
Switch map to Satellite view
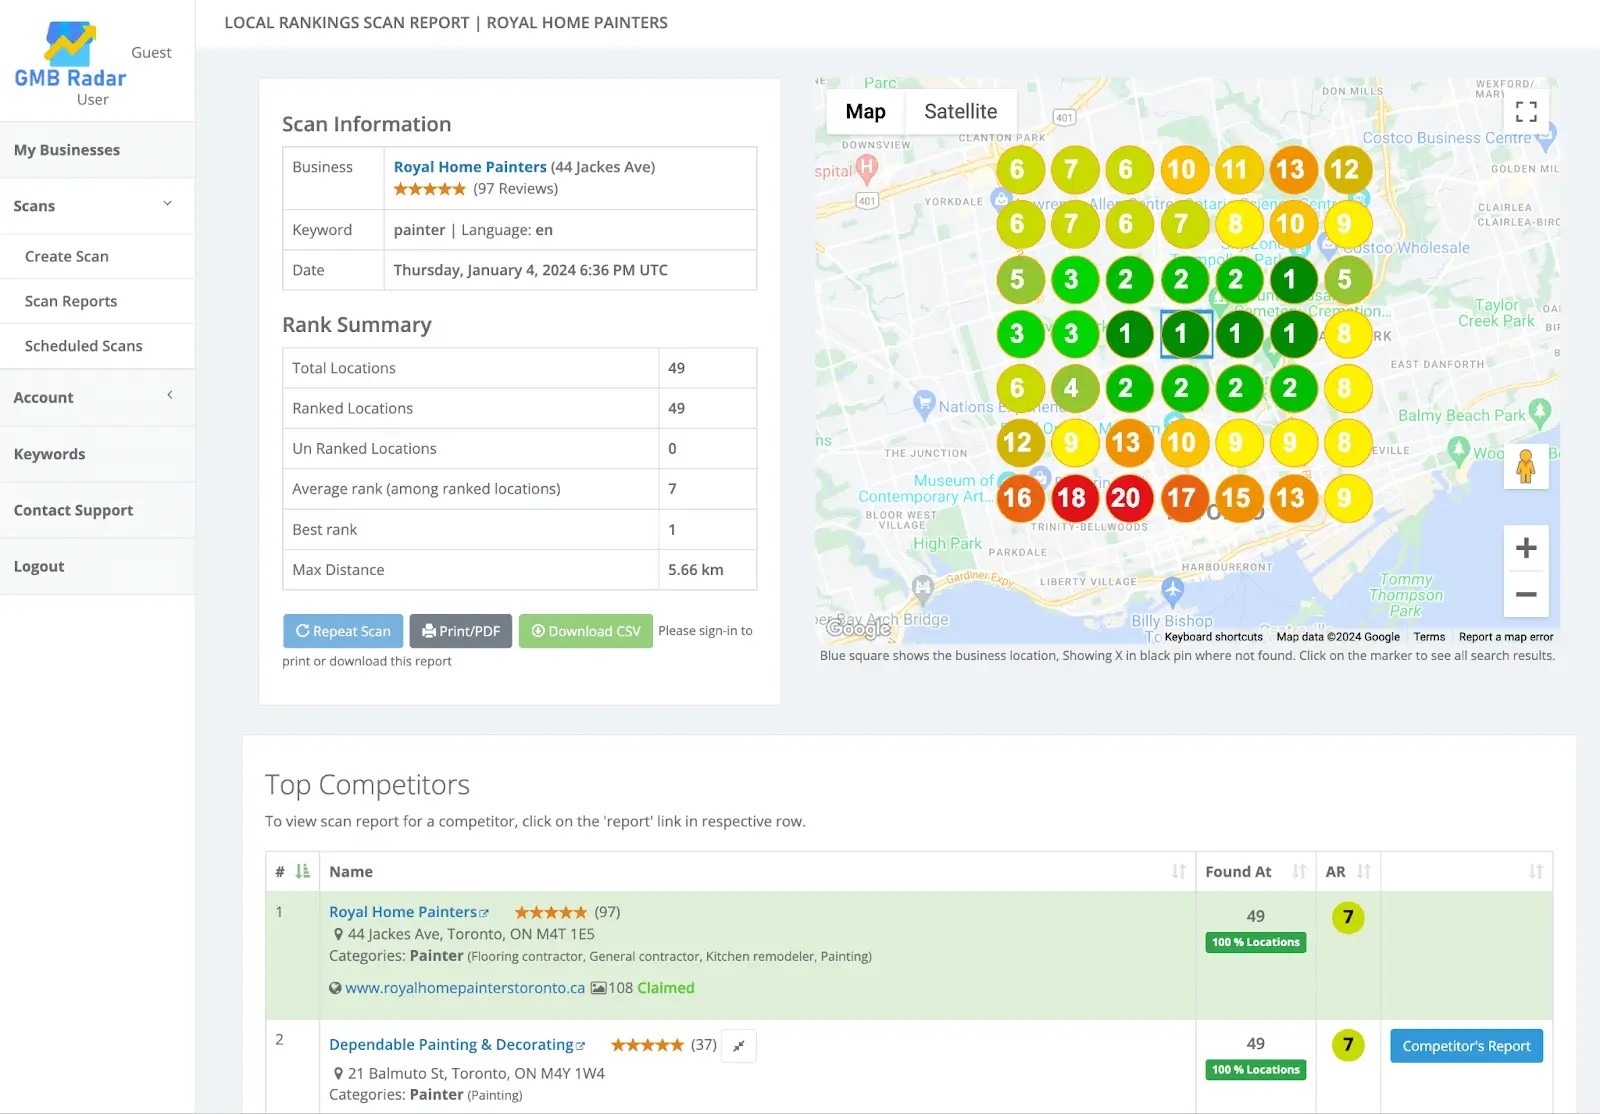[960, 112]
